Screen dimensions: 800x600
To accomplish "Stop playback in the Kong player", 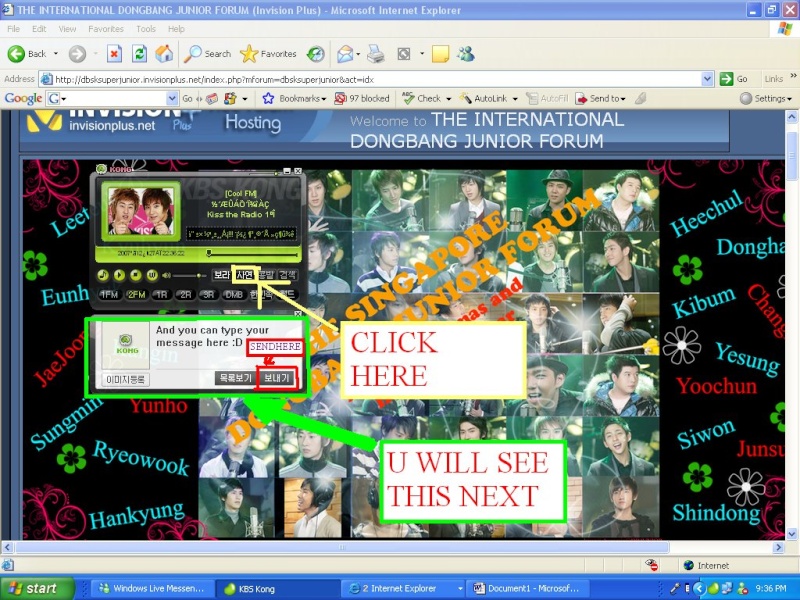I will 136,276.
